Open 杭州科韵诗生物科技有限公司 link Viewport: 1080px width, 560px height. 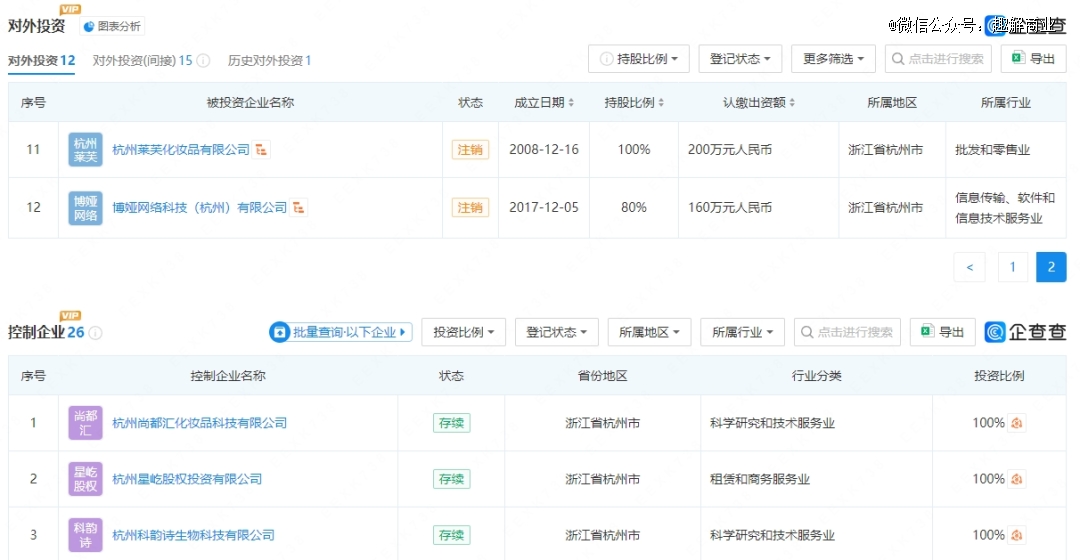[x=193, y=535]
